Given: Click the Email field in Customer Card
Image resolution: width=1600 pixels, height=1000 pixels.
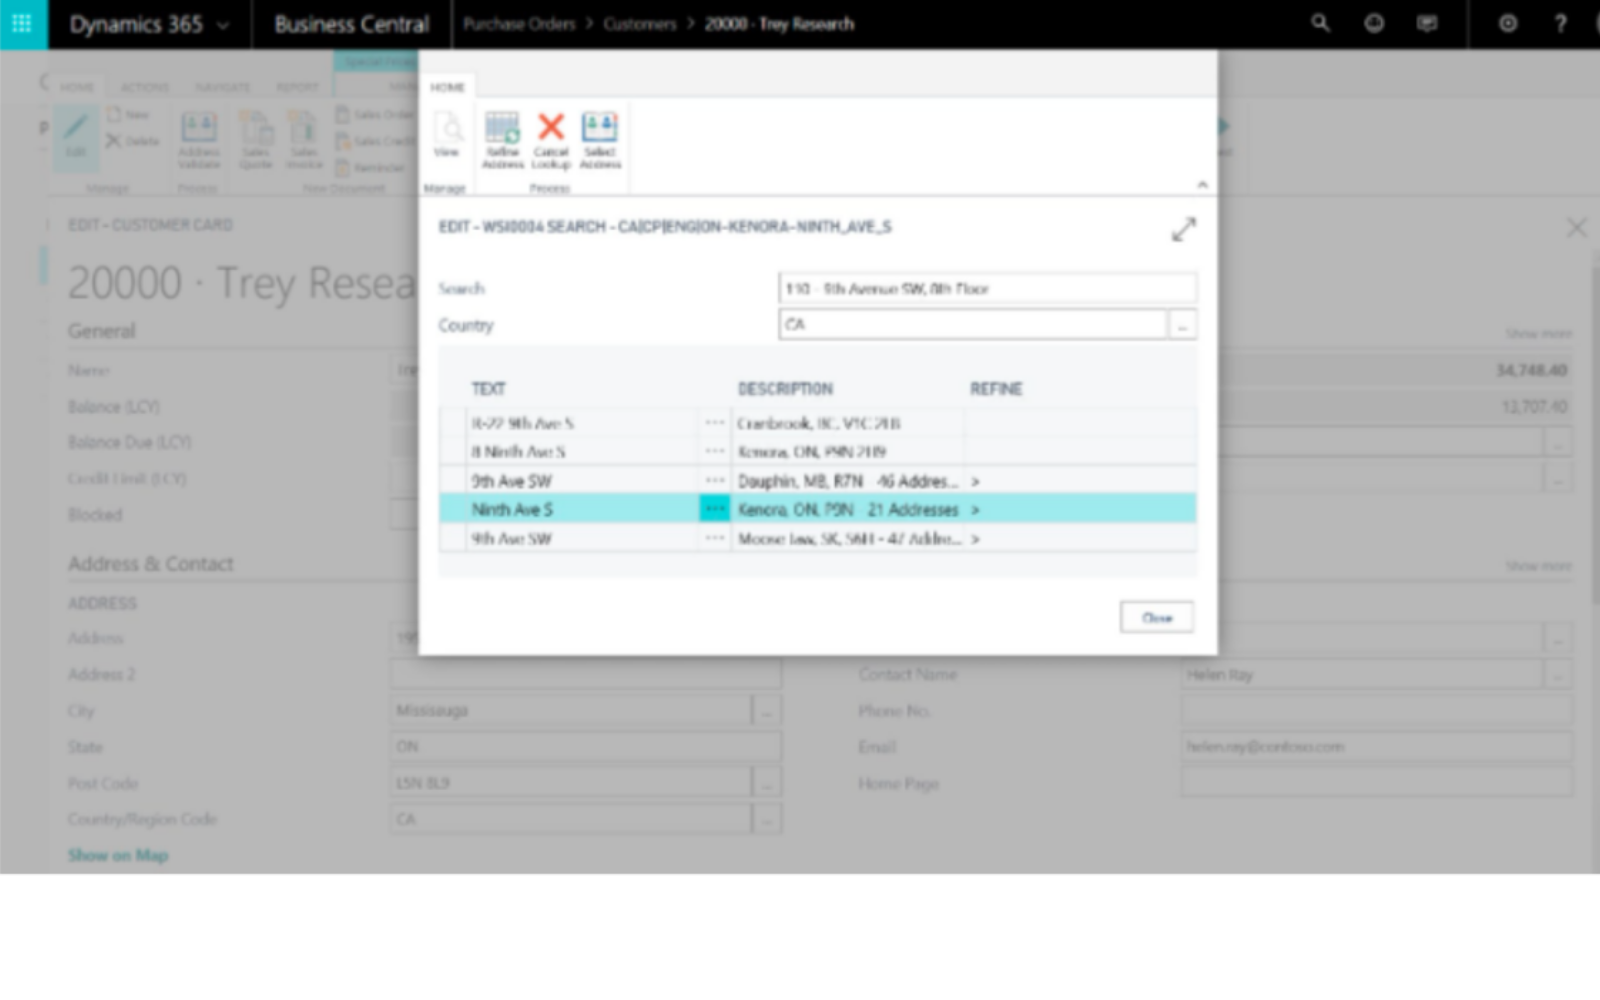Looking at the screenshot, I should (x=1376, y=747).
